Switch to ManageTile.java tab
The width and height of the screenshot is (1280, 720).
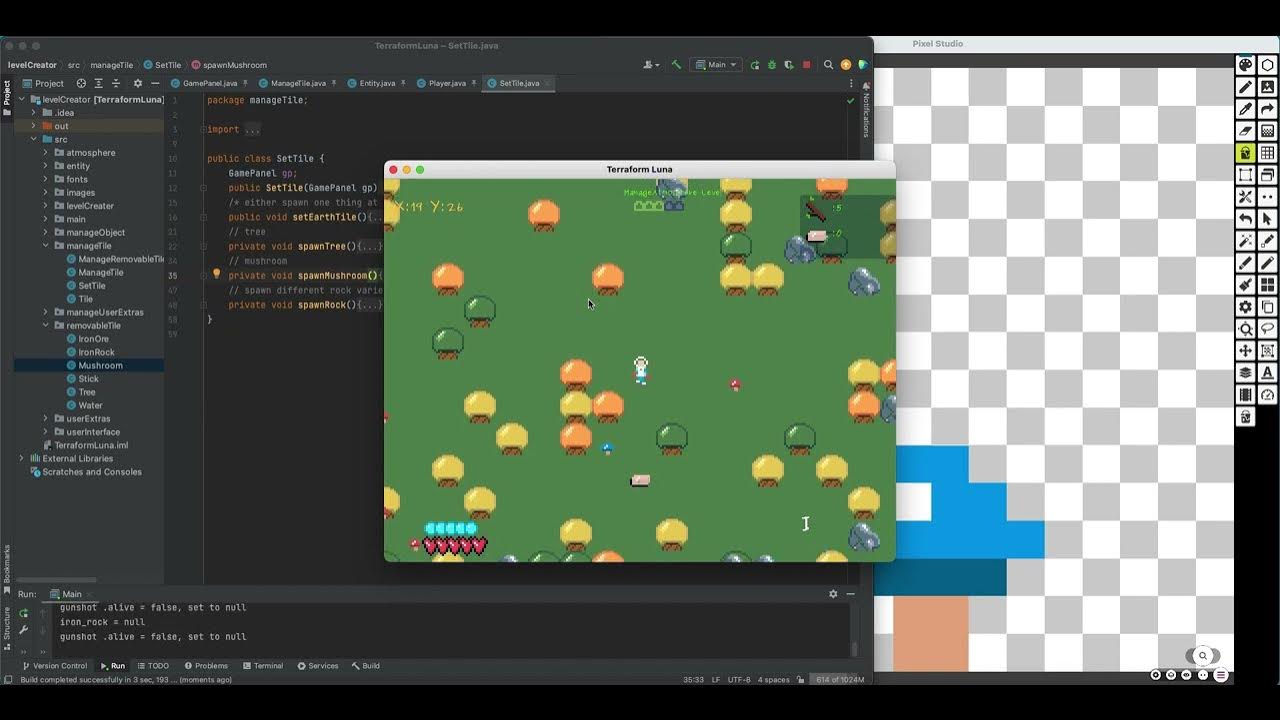pyautogui.click(x=298, y=83)
